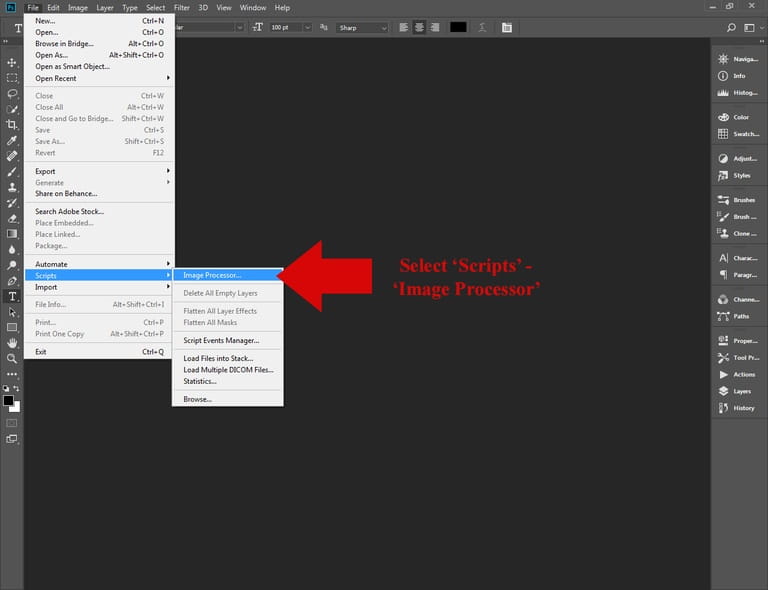Screen dimensions: 768x590
Task: Expand the Export submenu
Action: 98,171
